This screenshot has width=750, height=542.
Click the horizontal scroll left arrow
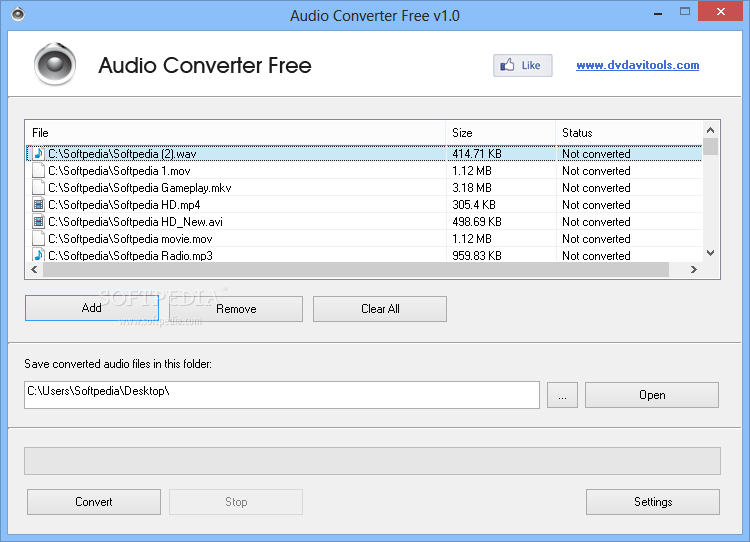(34, 269)
